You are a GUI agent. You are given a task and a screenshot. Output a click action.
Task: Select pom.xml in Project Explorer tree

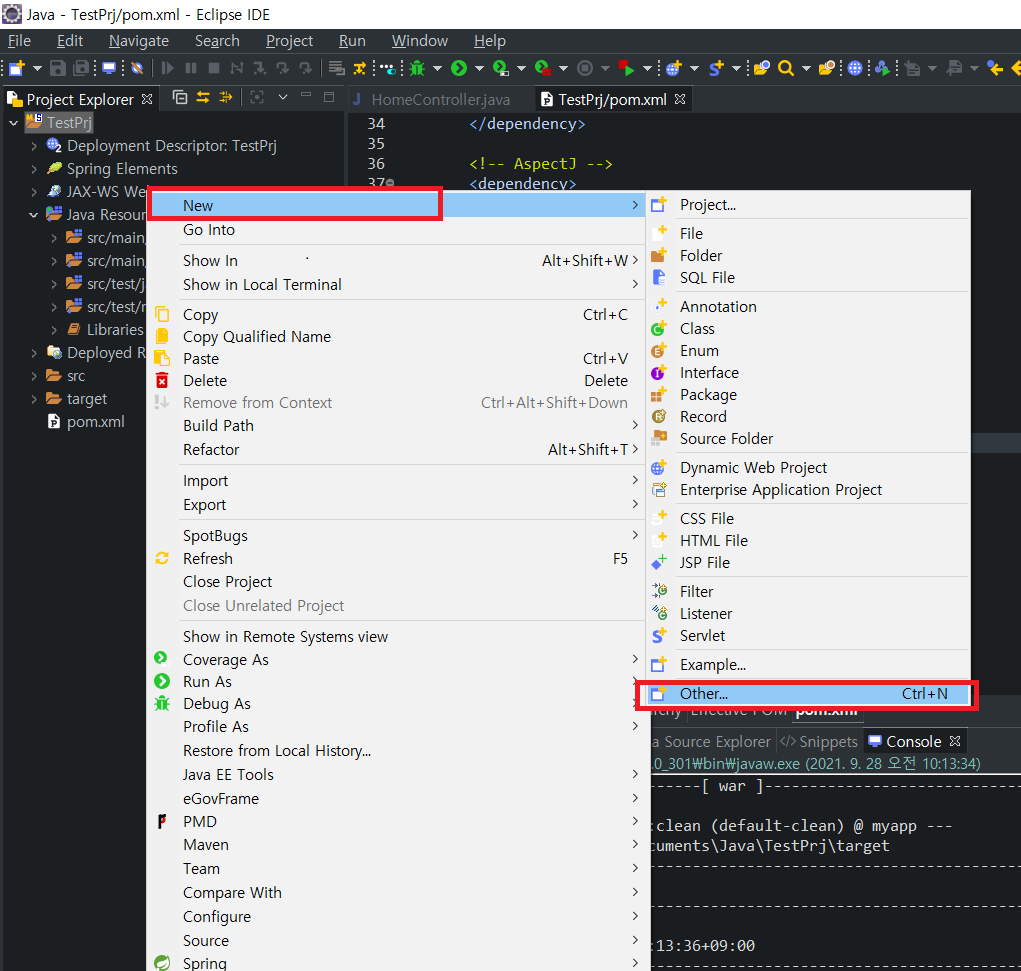[x=95, y=422]
